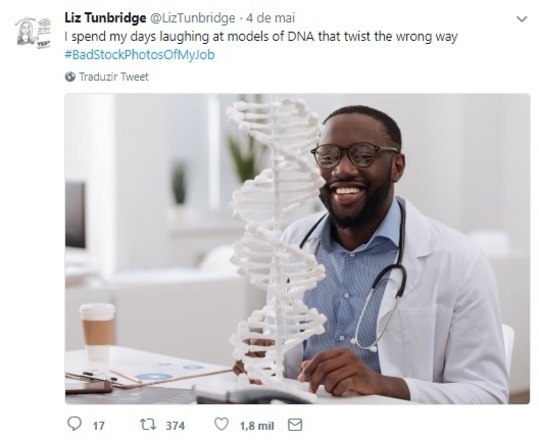The width and height of the screenshot is (539, 440).
Task: Send tweet via envelope message icon
Action: coord(295,425)
